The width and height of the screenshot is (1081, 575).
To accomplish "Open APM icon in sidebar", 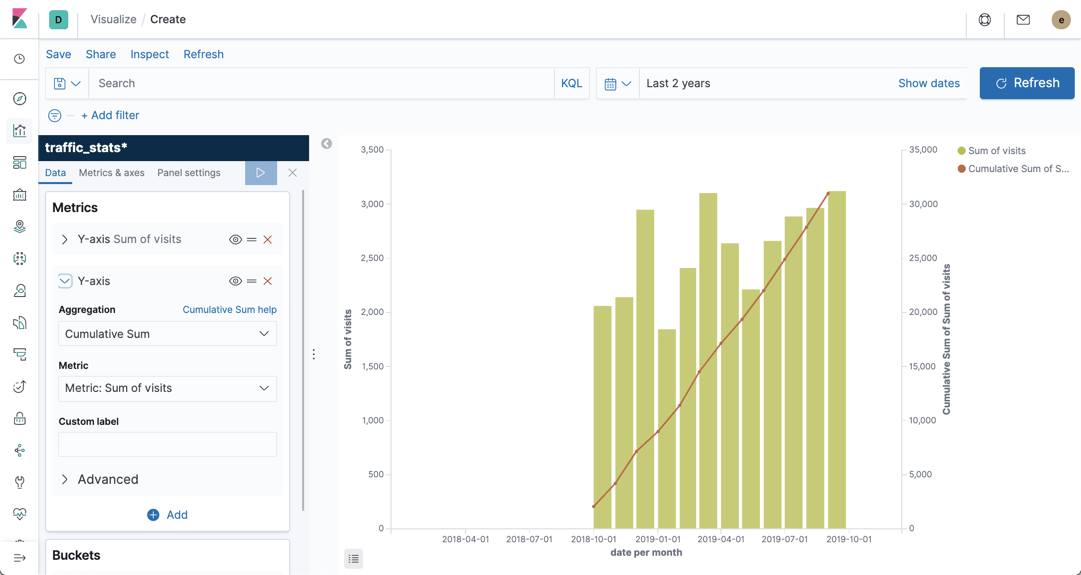I will pos(19,354).
